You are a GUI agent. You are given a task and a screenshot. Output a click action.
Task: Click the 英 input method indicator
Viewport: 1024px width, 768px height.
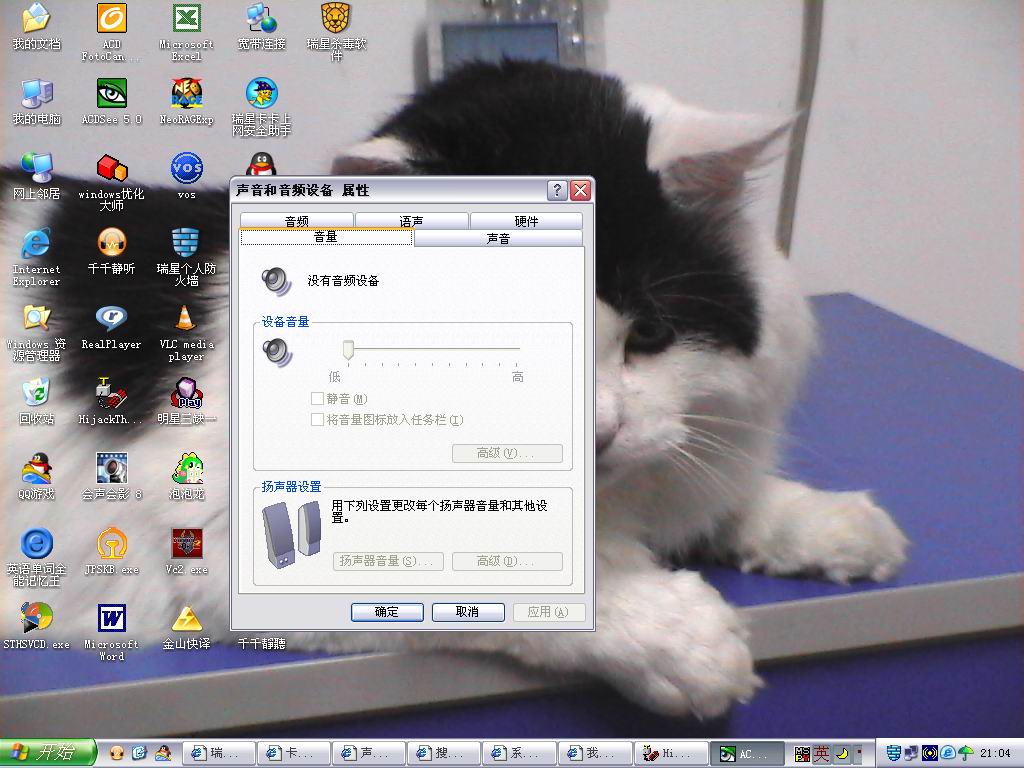click(821, 754)
